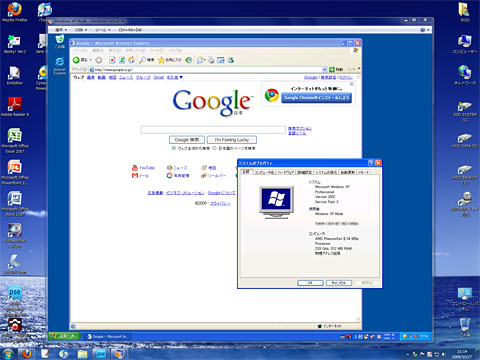
Task: Select the Windows 7 Recycle Bin desktop icon
Action: (465, 327)
